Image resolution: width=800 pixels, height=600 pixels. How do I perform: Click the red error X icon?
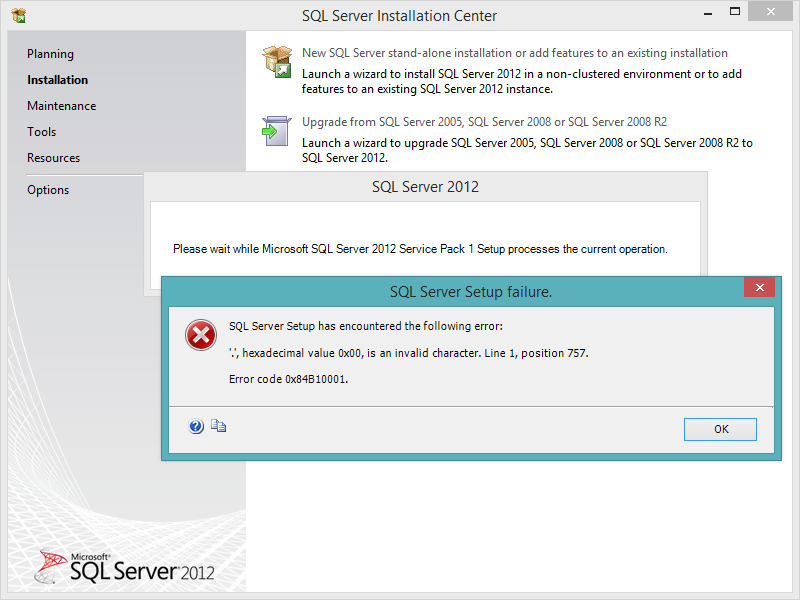[x=201, y=335]
